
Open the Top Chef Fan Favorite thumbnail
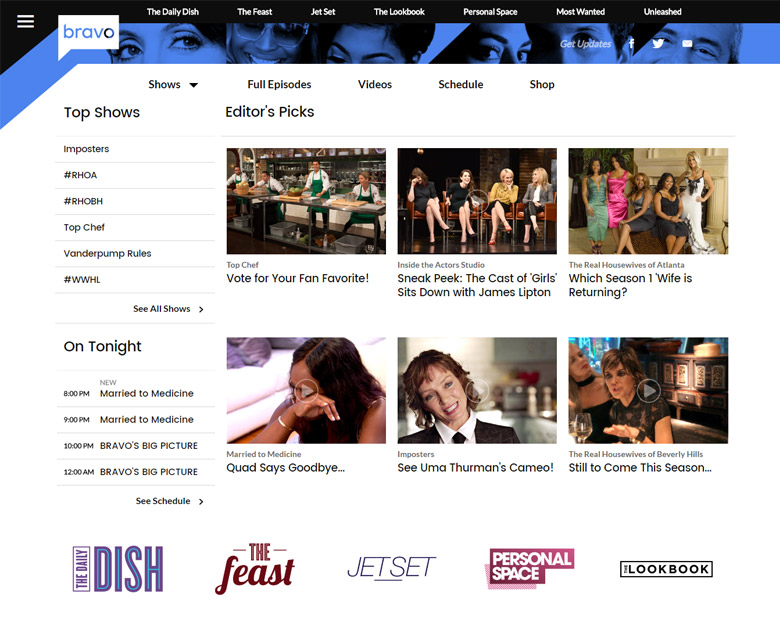point(306,201)
